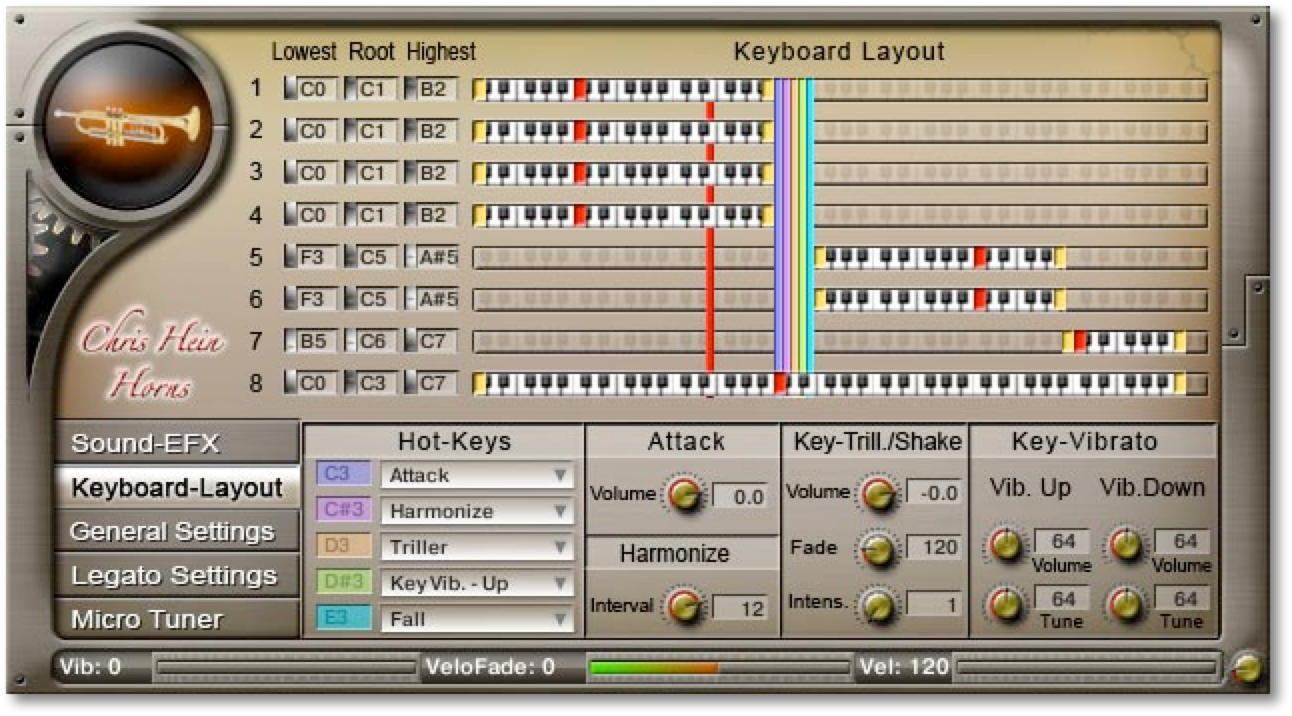The image size is (1292, 716).
Task: Click row 5 Root note field C5
Action: tap(372, 257)
